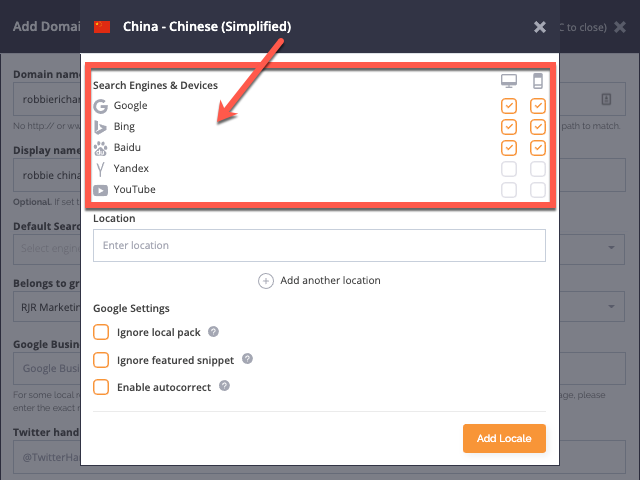Screen dimensions: 640x480
Task: Click Add another location link
Action: coord(319,281)
